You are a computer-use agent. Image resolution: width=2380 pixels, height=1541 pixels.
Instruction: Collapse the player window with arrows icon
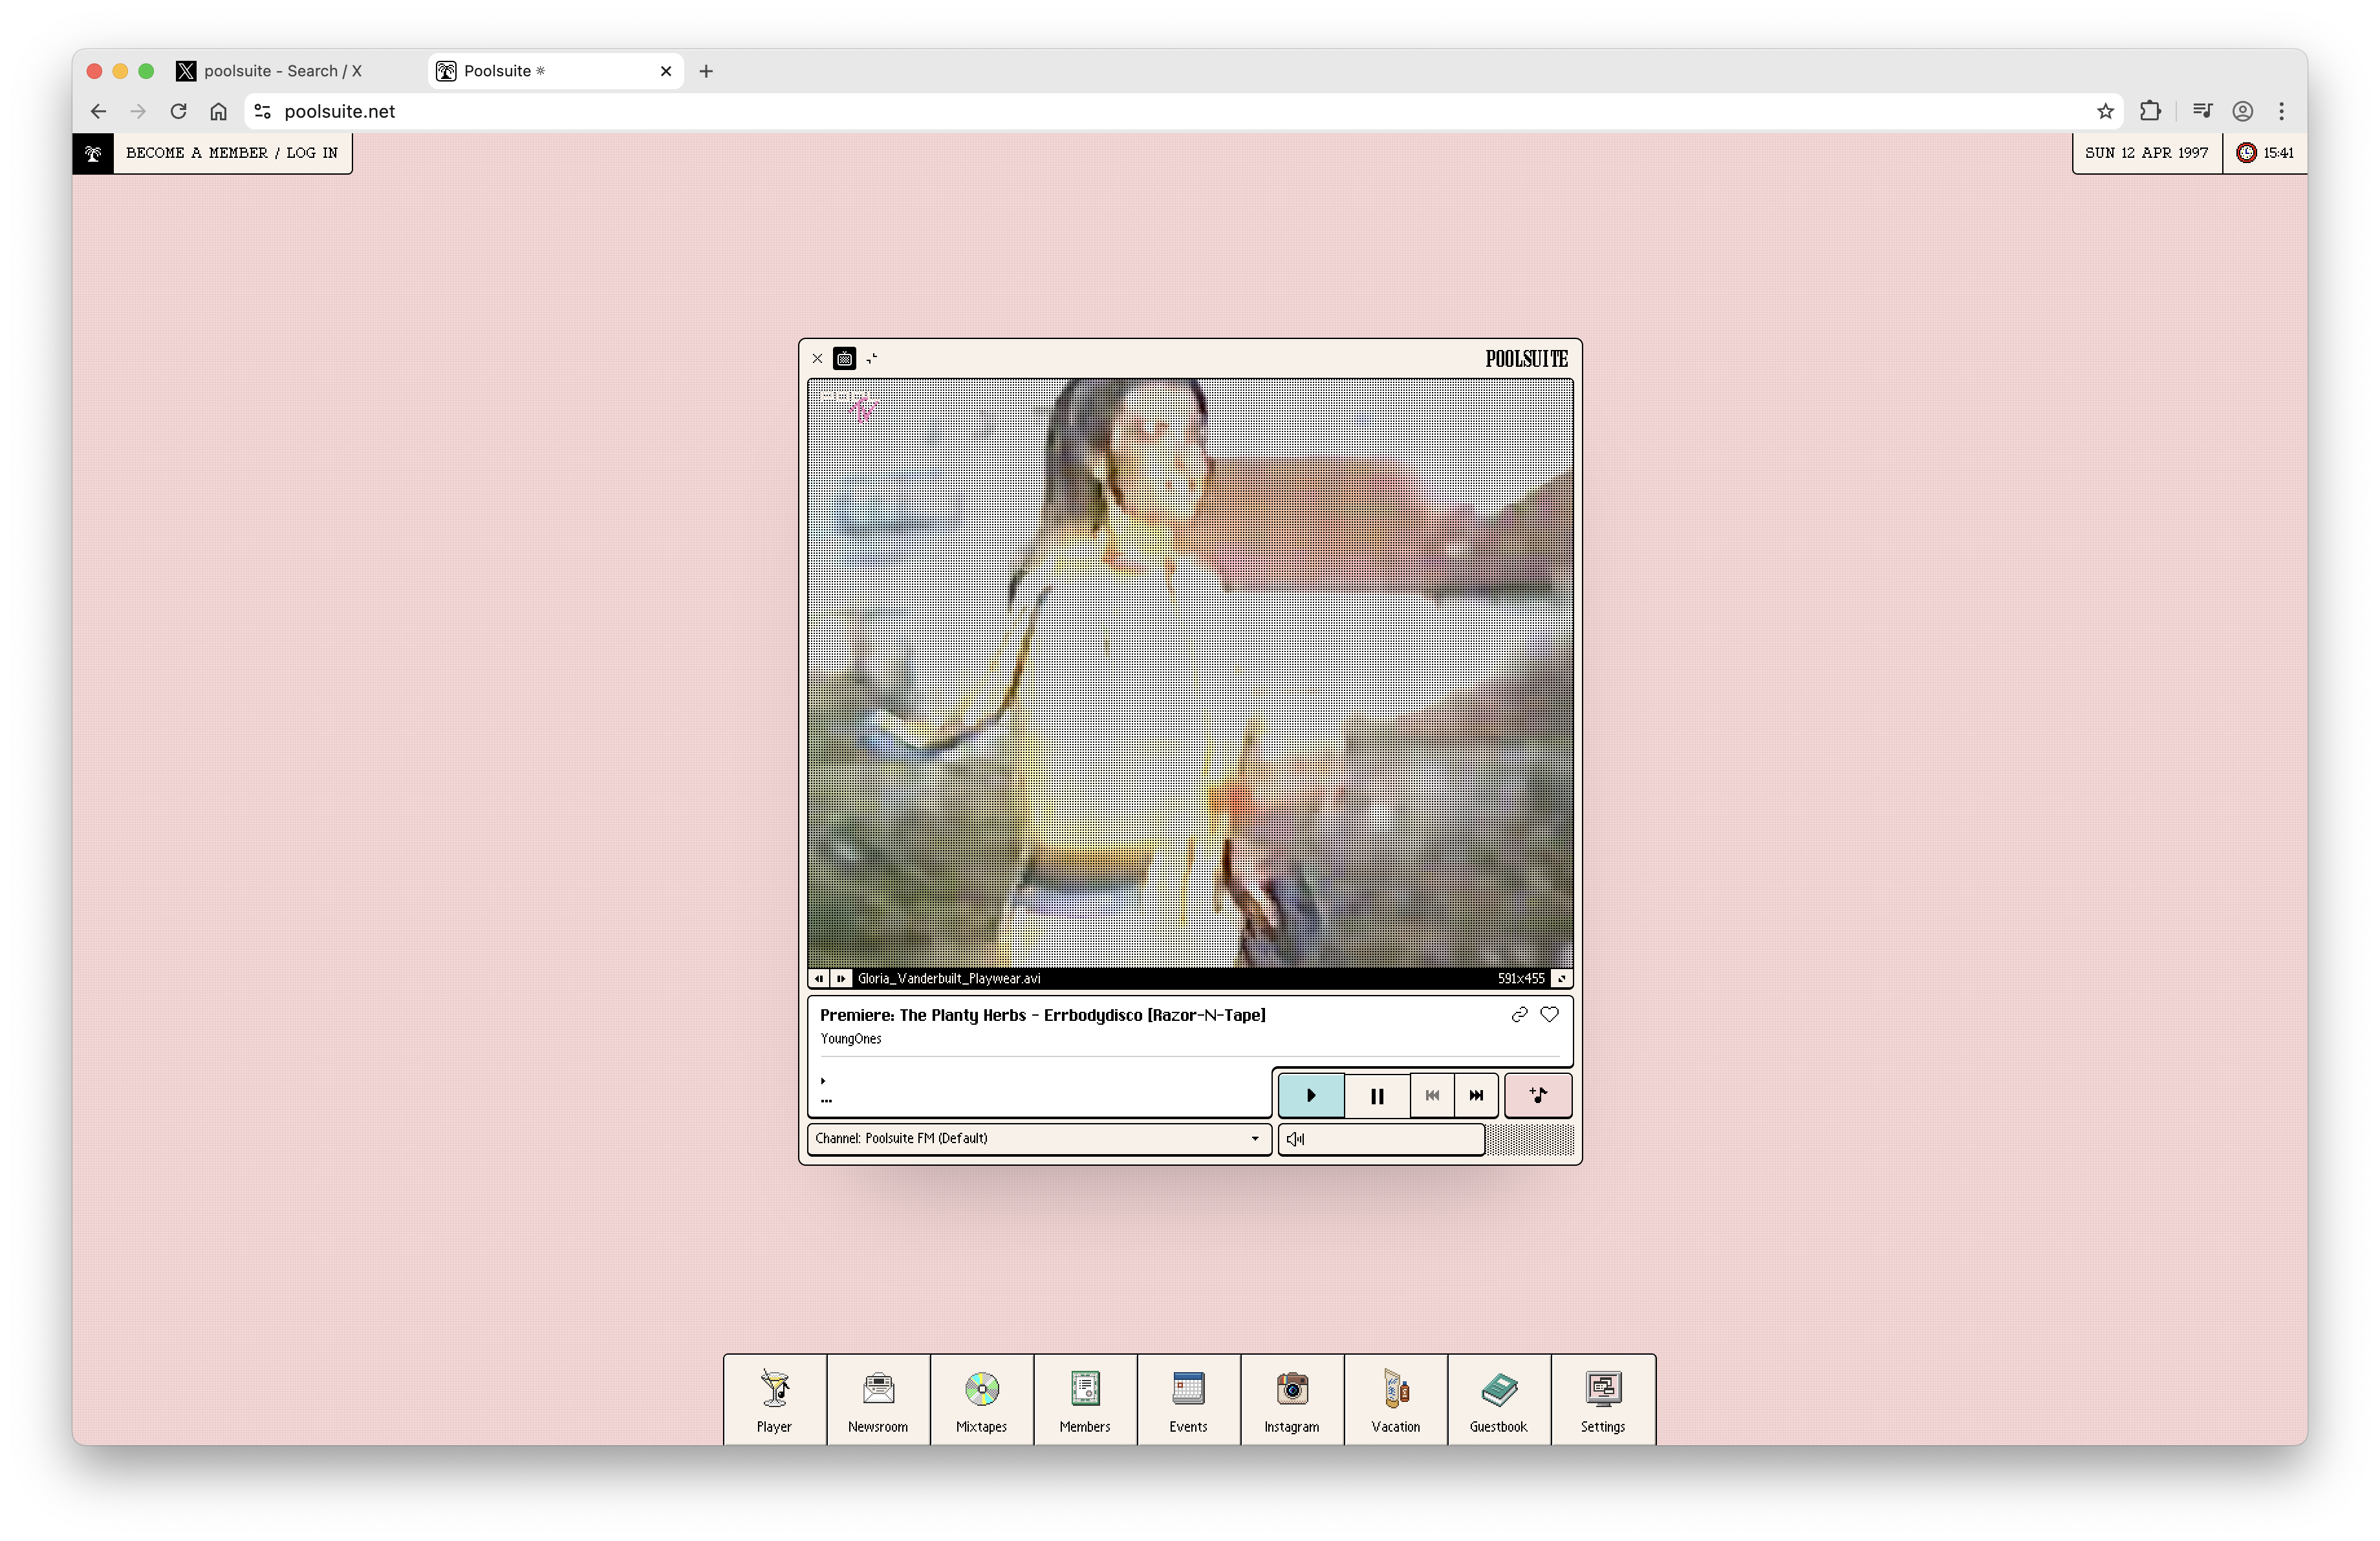(x=872, y=358)
